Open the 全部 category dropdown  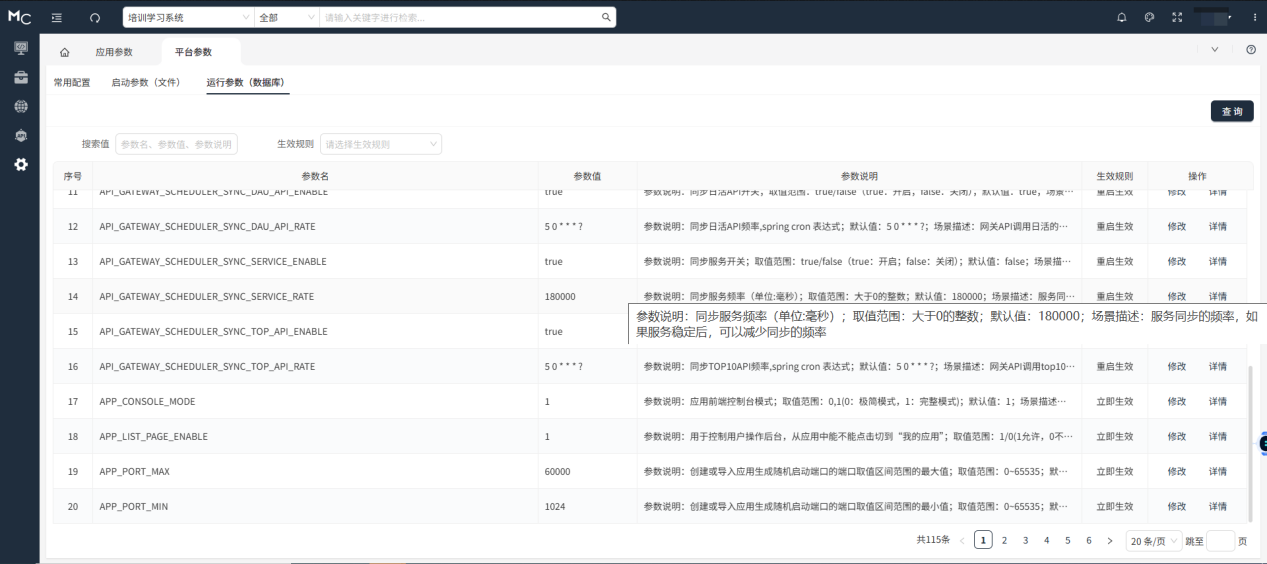pyautogui.click(x=286, y=17)
